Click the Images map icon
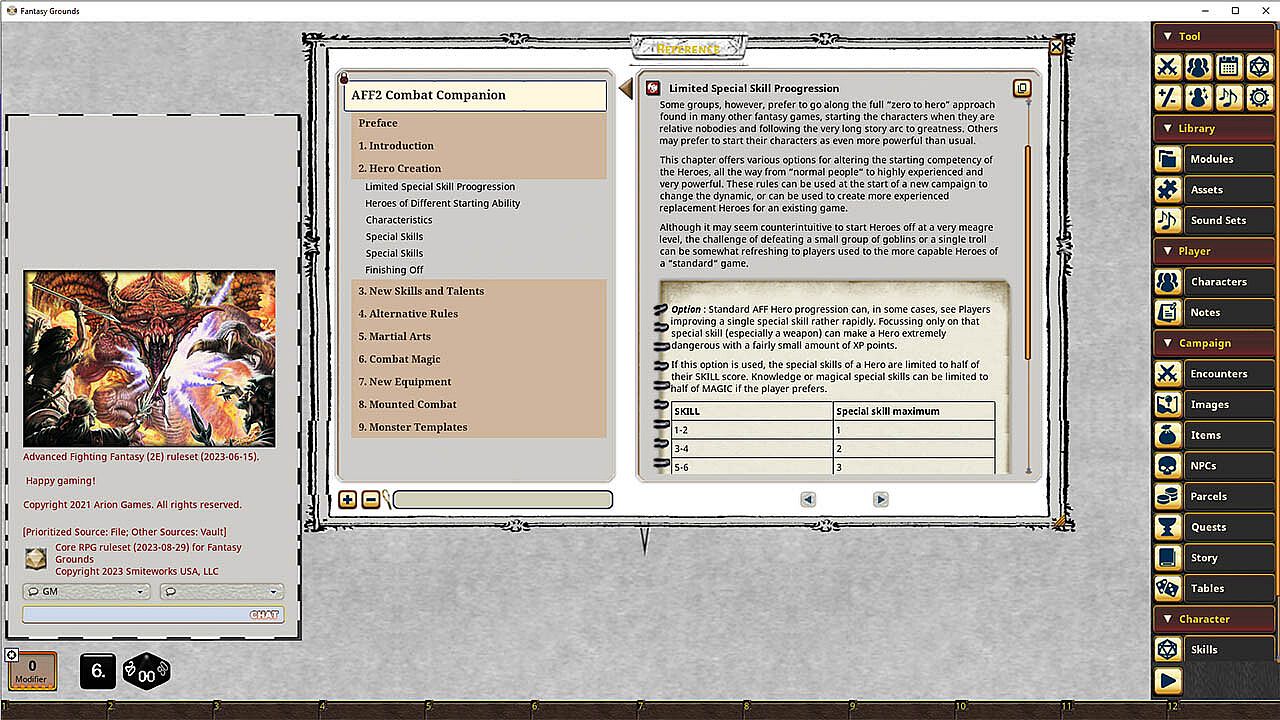 pos(1167,404)
